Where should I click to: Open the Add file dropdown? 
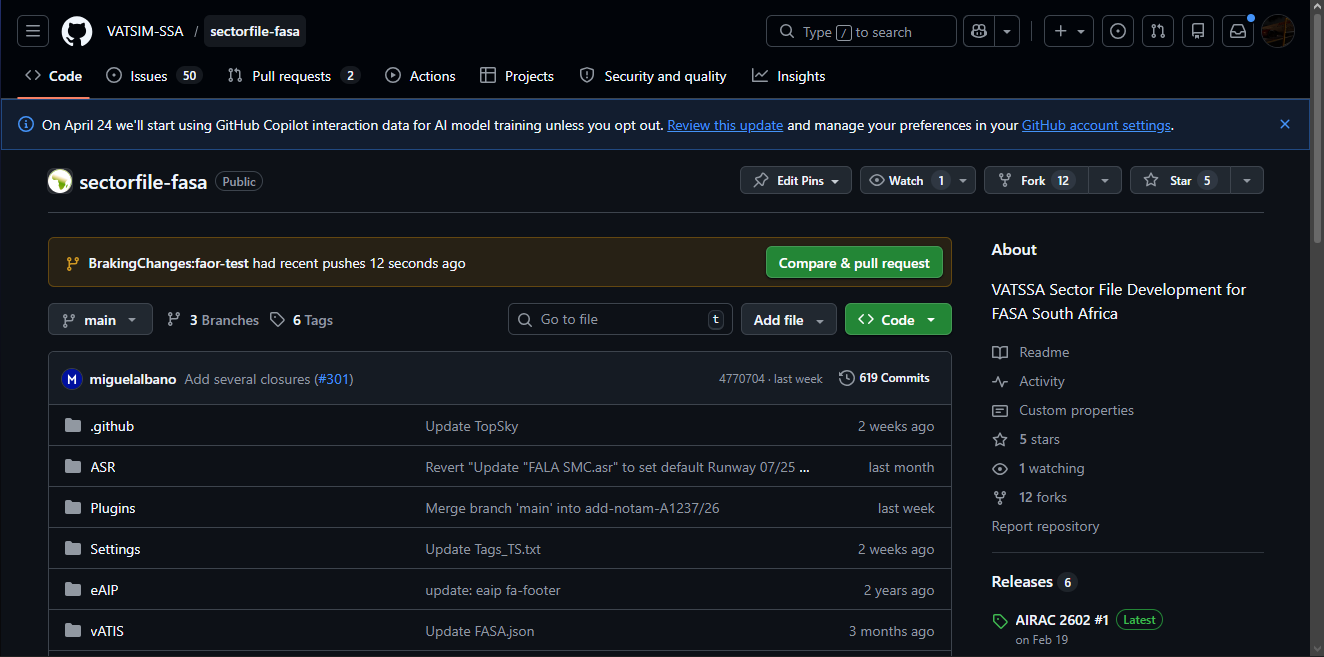point(788,320)
